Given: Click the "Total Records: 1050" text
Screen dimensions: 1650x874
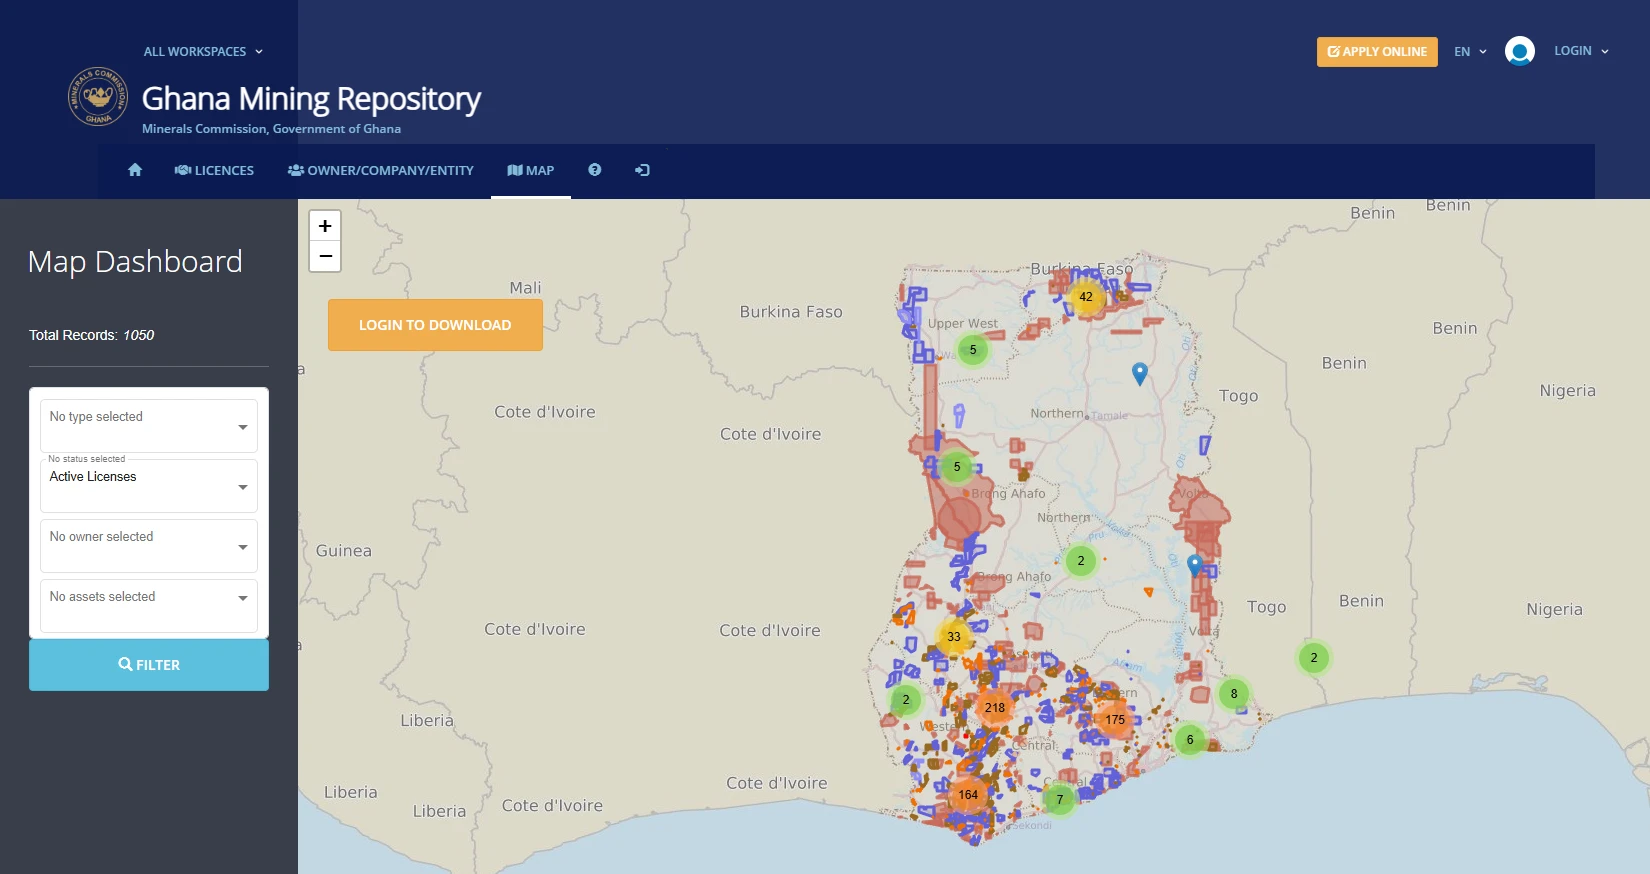Looking at the screenshot, I should pos(92,335).
